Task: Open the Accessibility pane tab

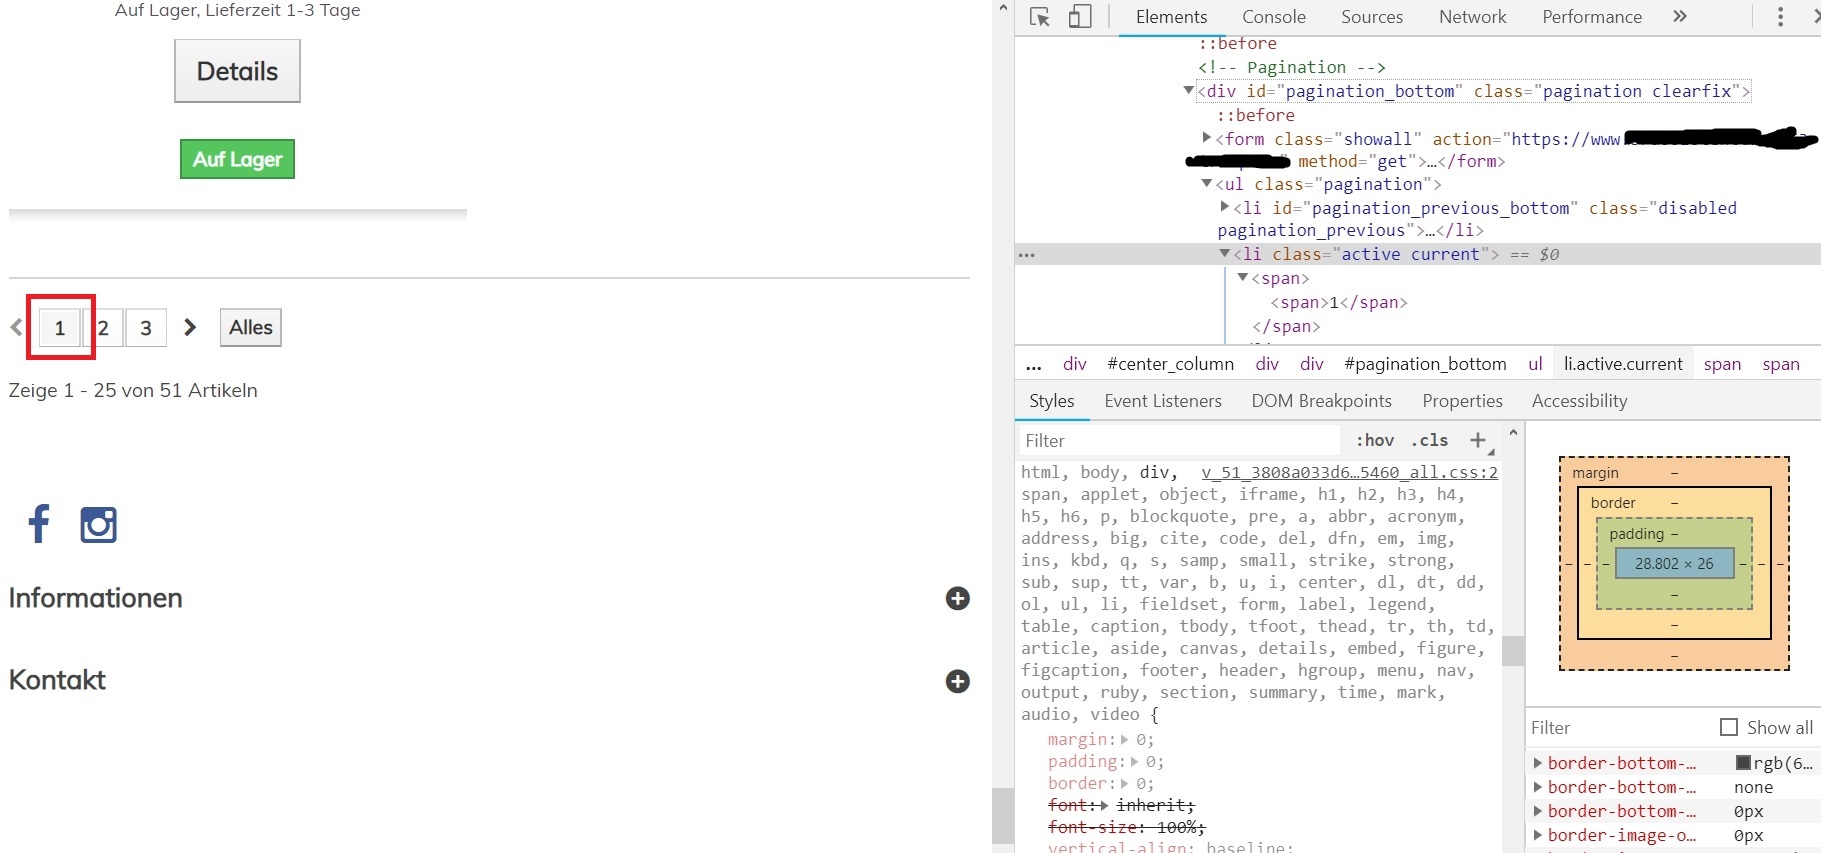Action: (x=1580, y=401)
